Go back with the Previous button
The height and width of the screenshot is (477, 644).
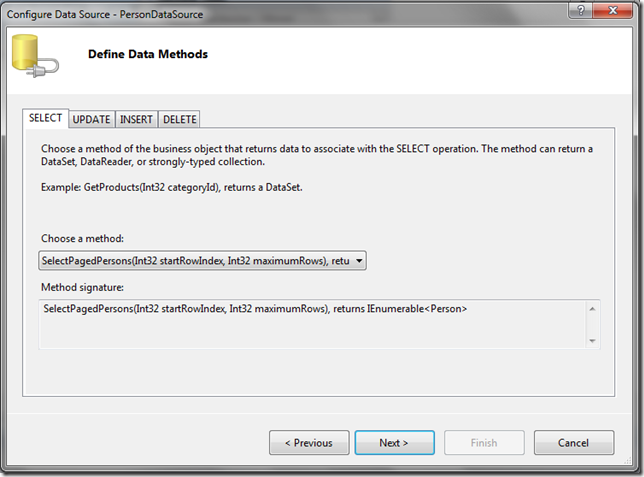pos(309,442)
